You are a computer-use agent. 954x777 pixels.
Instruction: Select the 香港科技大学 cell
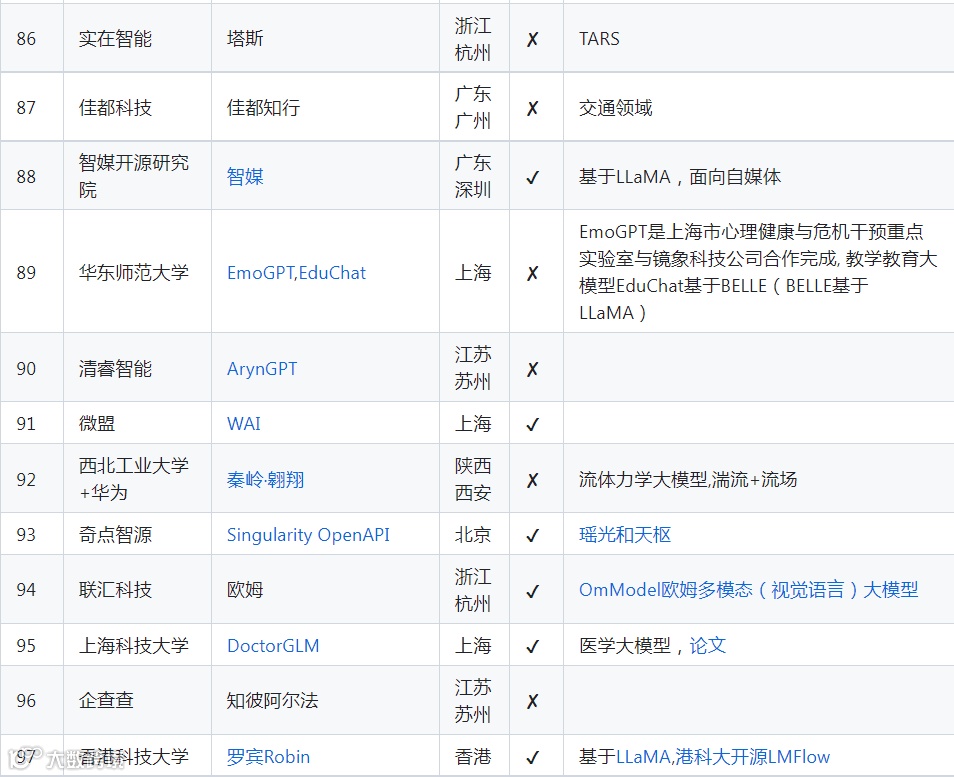click(x=138, y=755)
